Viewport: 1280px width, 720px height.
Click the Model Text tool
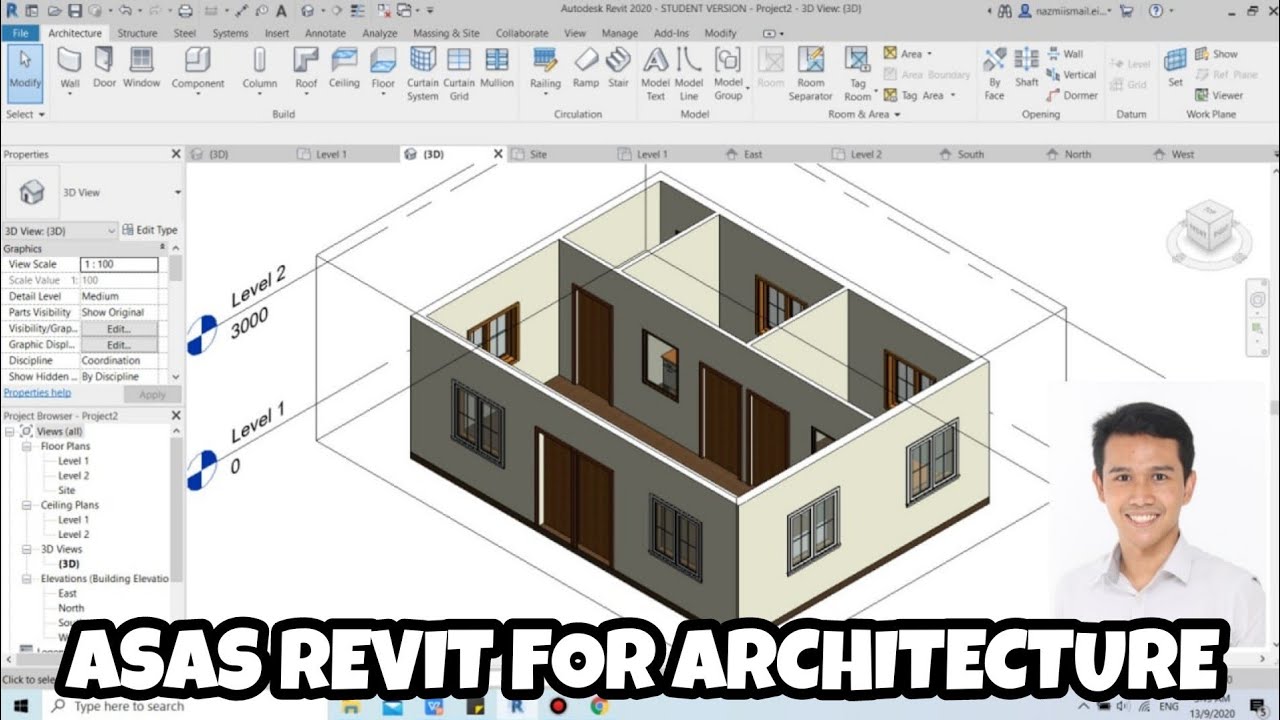coord(655,74)
